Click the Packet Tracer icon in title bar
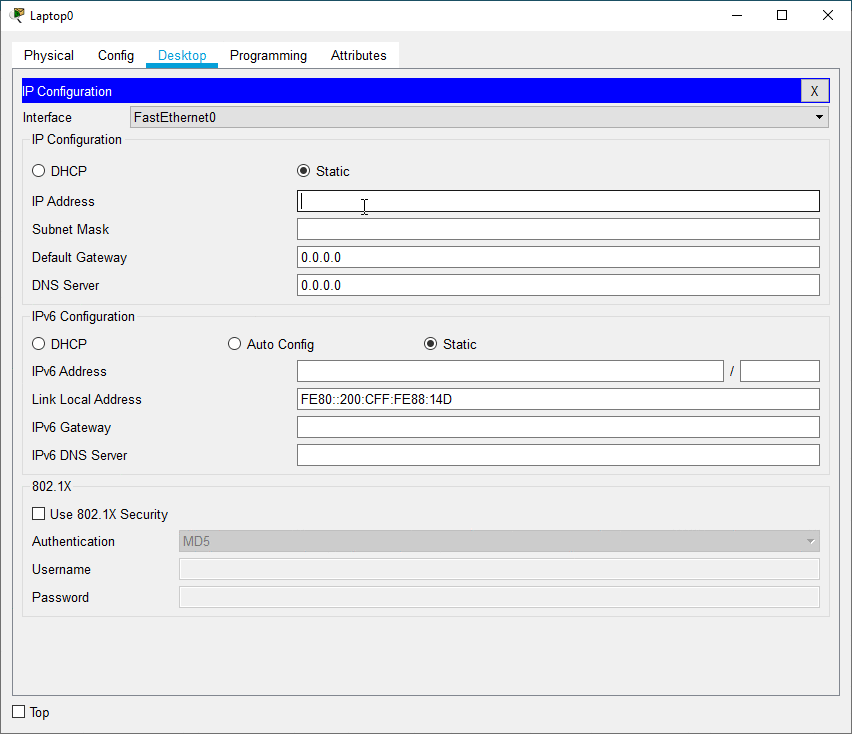Screen dimensions: 852x734 [x=17, y=15]
